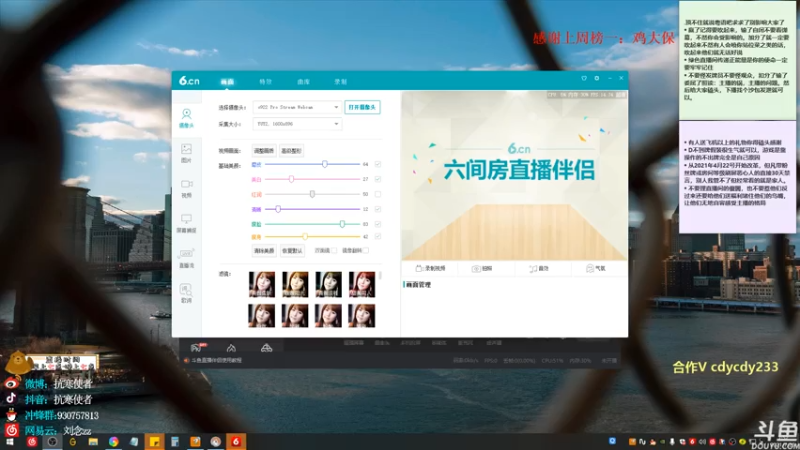
Task: Open the Windows Start button
Action: click(x=10, y=442)
